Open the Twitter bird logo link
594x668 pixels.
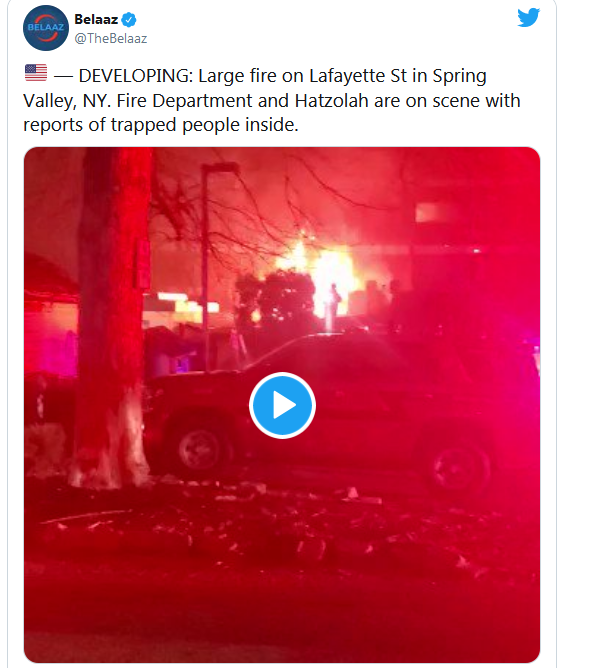(x=528, y=17)
